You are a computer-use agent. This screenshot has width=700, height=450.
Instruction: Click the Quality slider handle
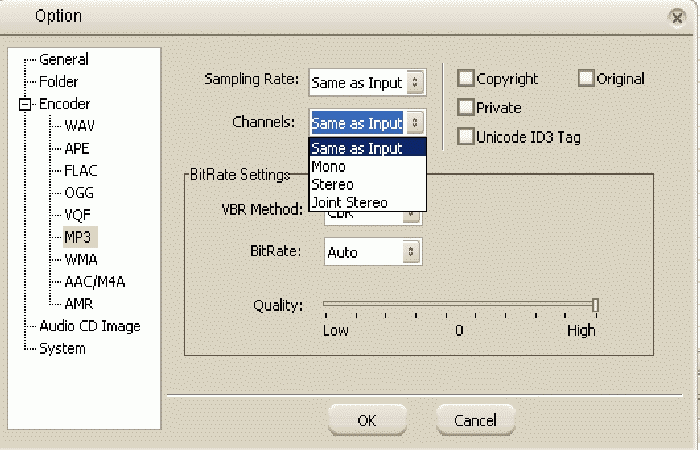(x=595, y=305)
